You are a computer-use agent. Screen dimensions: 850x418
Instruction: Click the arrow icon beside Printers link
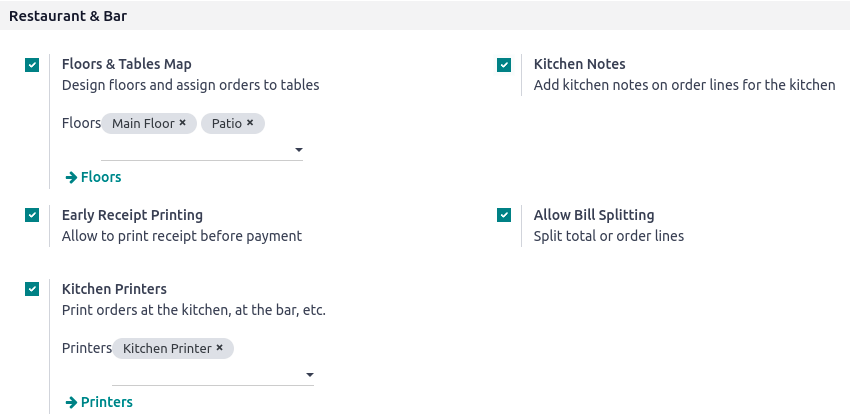point(71,402)
